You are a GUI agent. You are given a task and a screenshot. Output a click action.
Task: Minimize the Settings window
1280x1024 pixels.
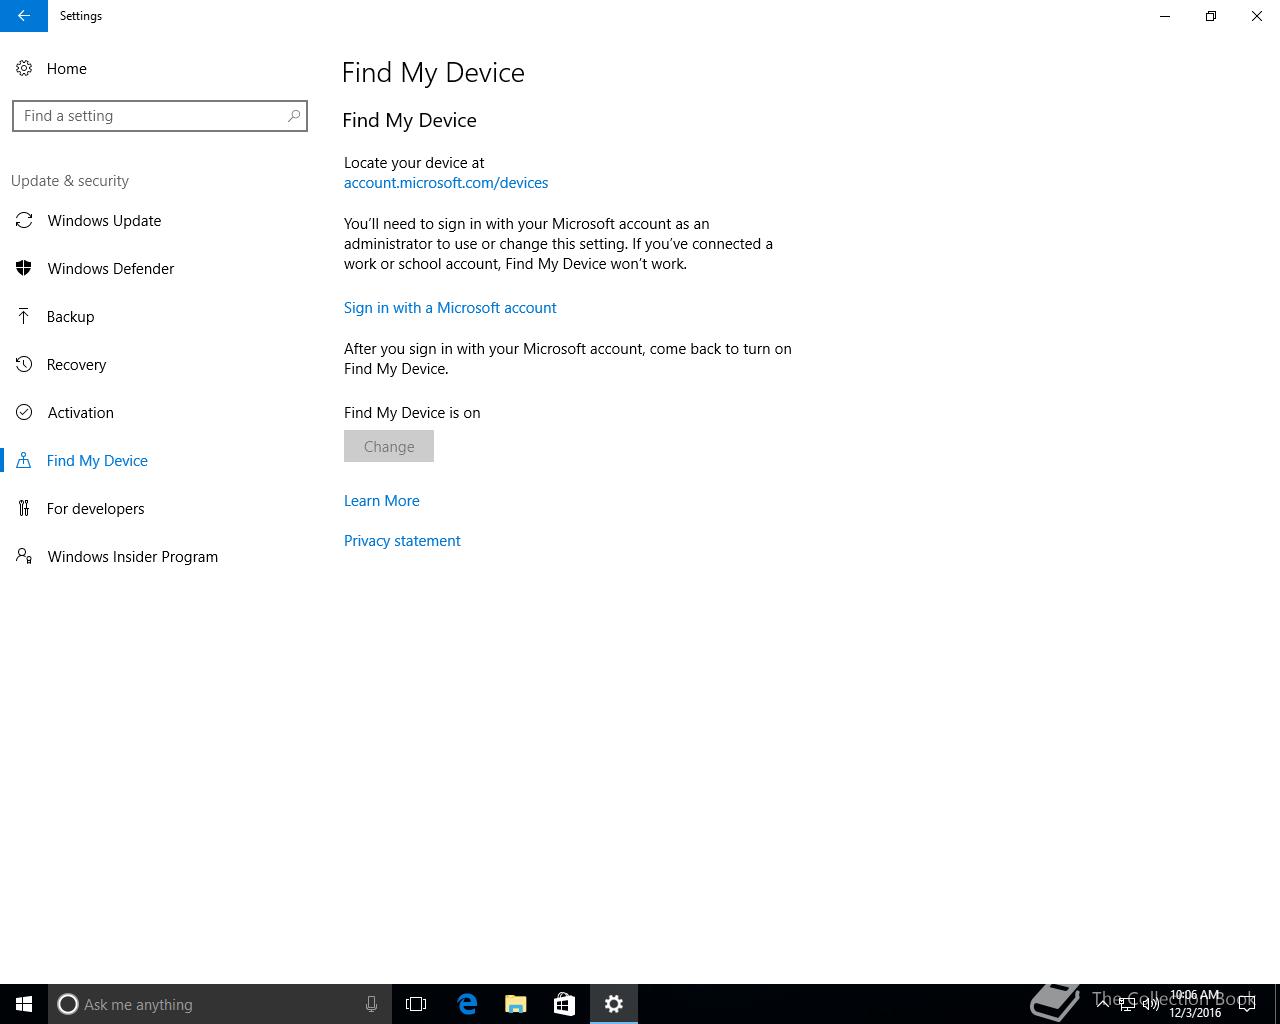click(x=1165, y=16)
